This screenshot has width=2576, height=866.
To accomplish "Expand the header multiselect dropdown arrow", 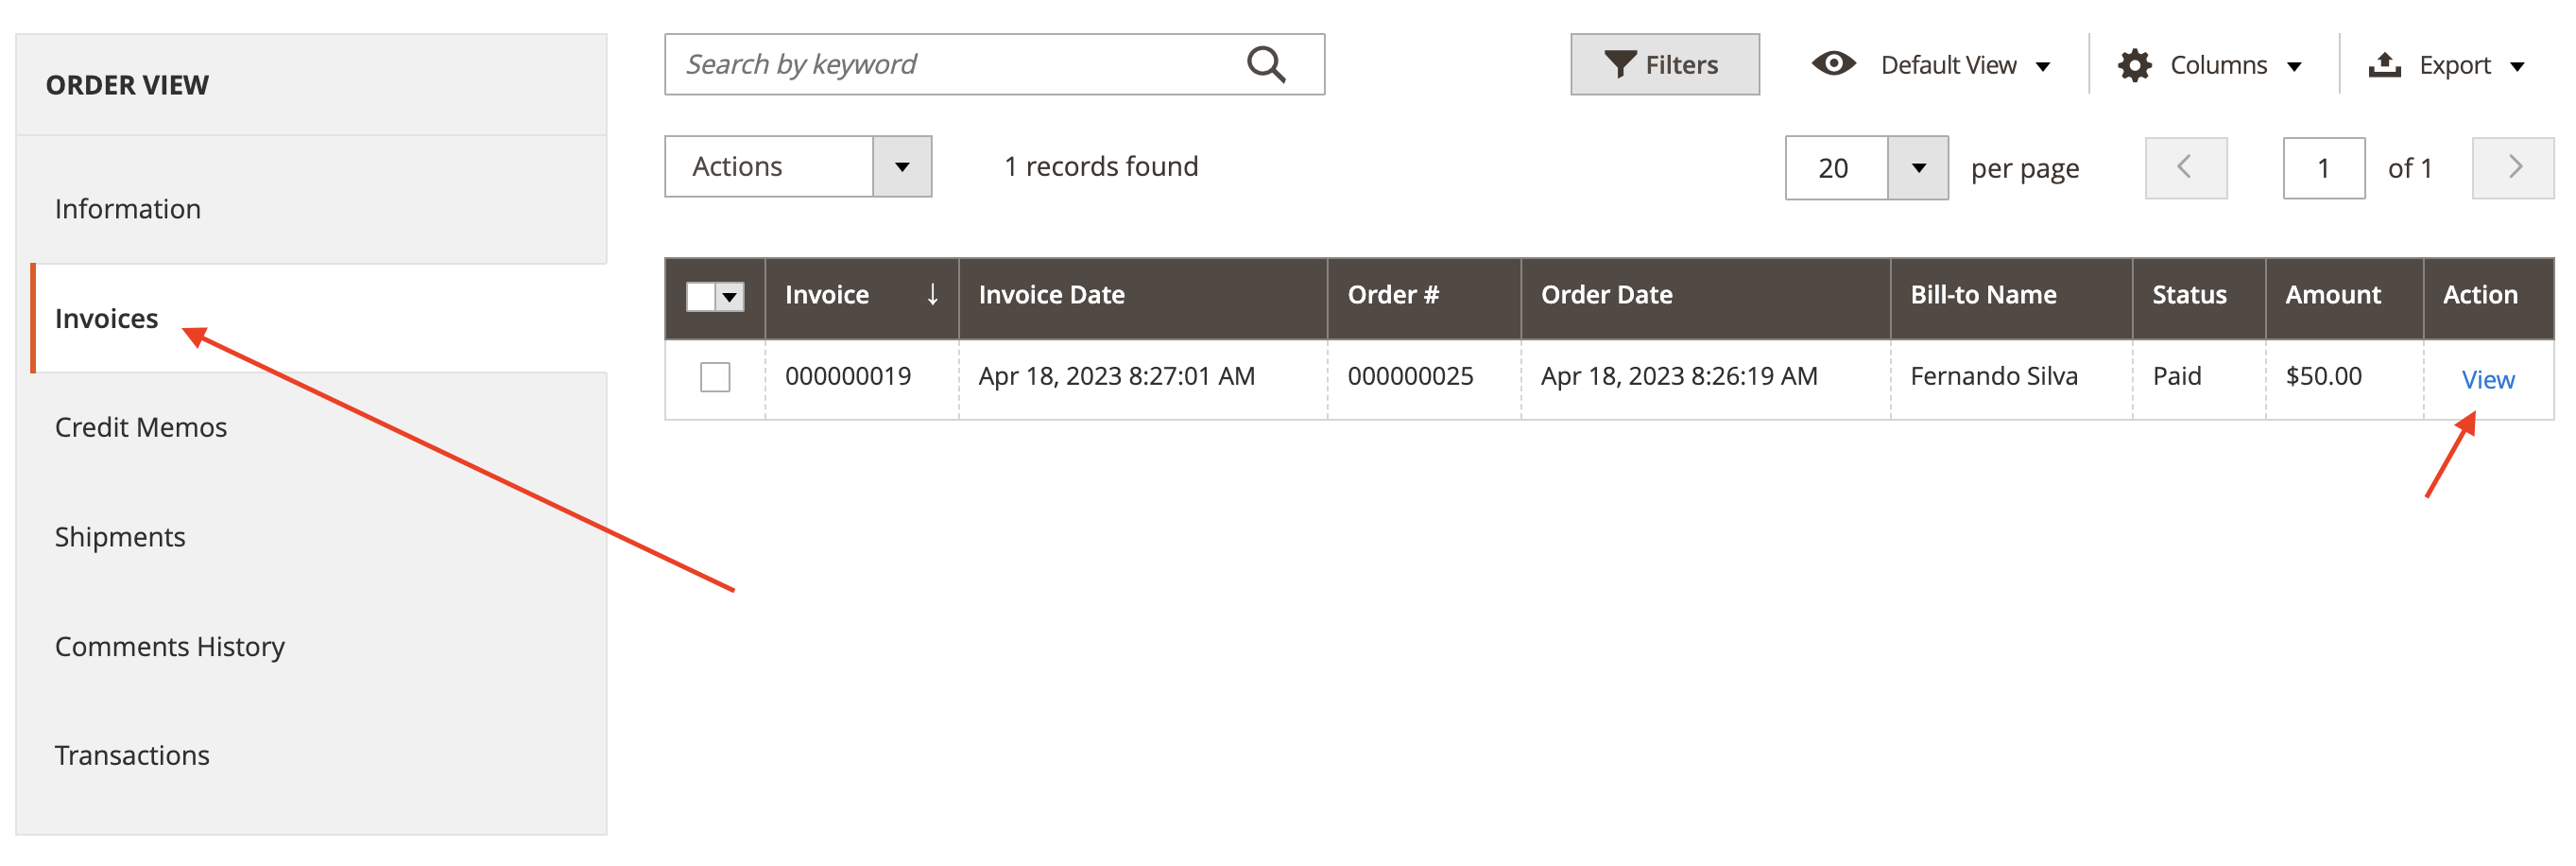I will point(730,297).
